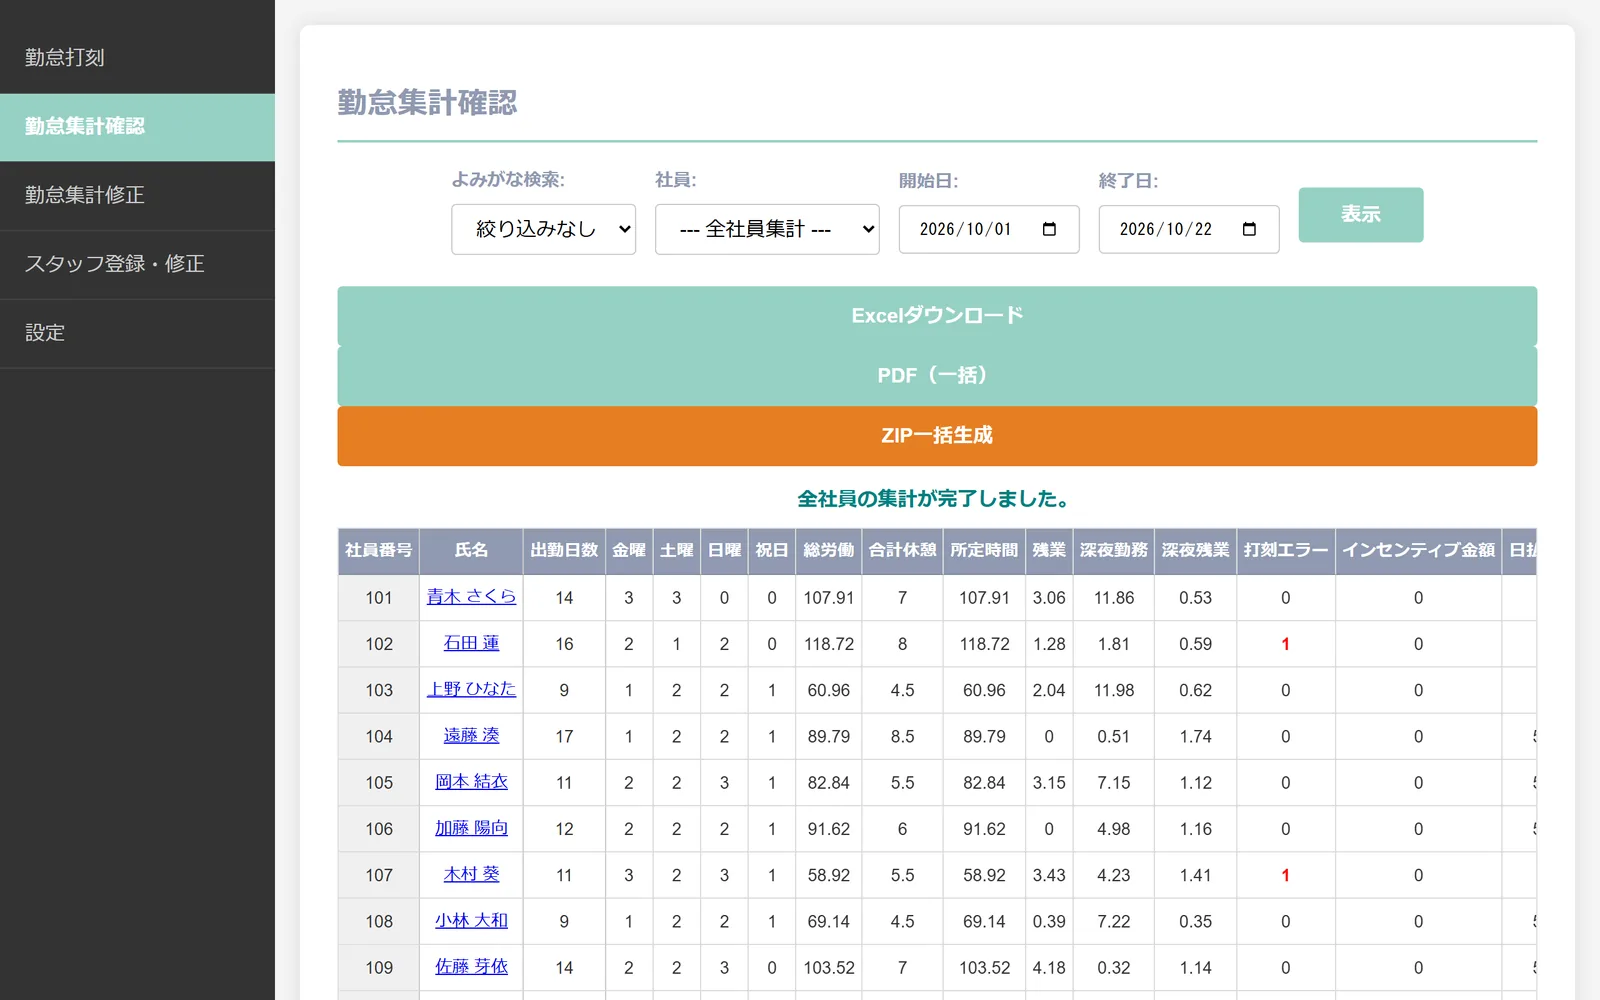Open employee link 上野 ひなた
1600x1000 pixels.
point(471,689)
